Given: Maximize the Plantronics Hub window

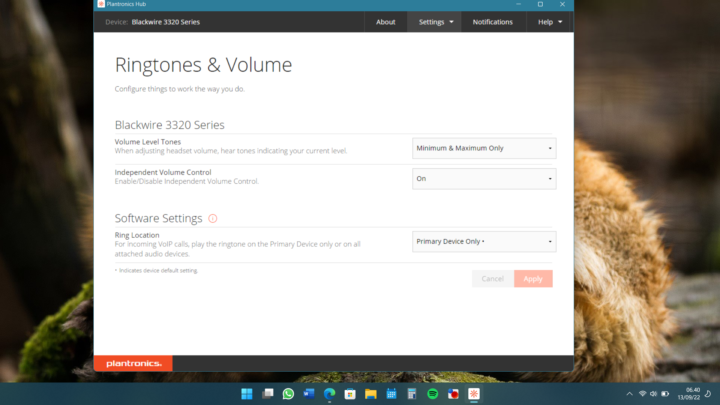Looking at the screenshot, I should [x=540, y=4].
